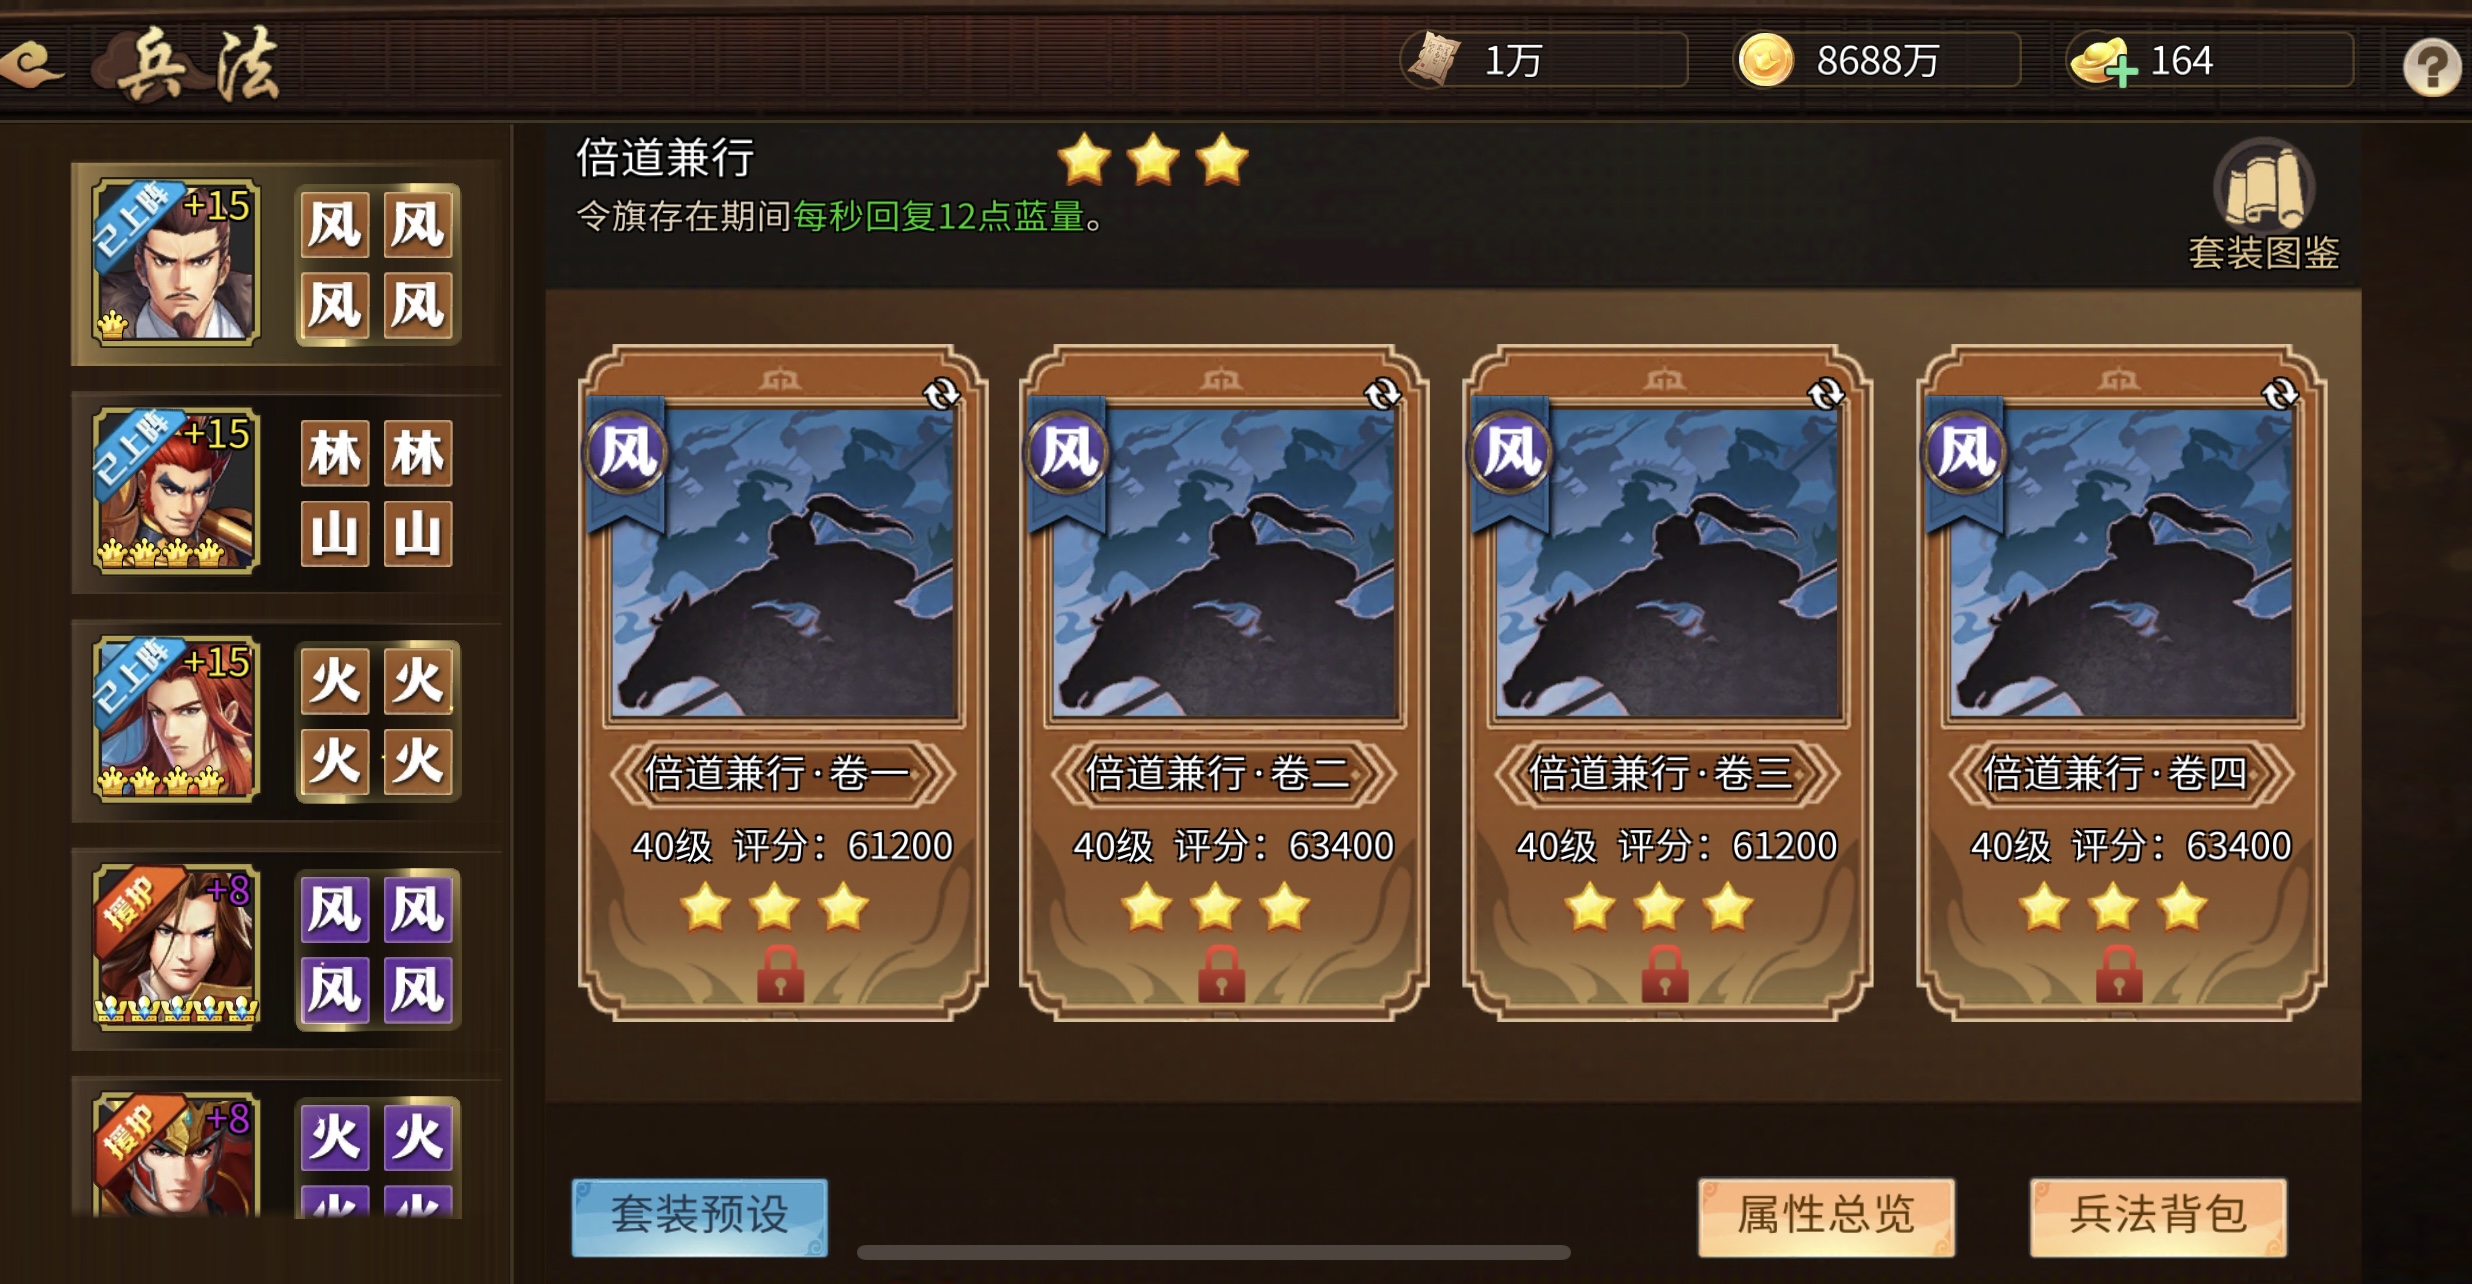
Task: Select the first hero with four 风 slots
Action: click(176, 263)
